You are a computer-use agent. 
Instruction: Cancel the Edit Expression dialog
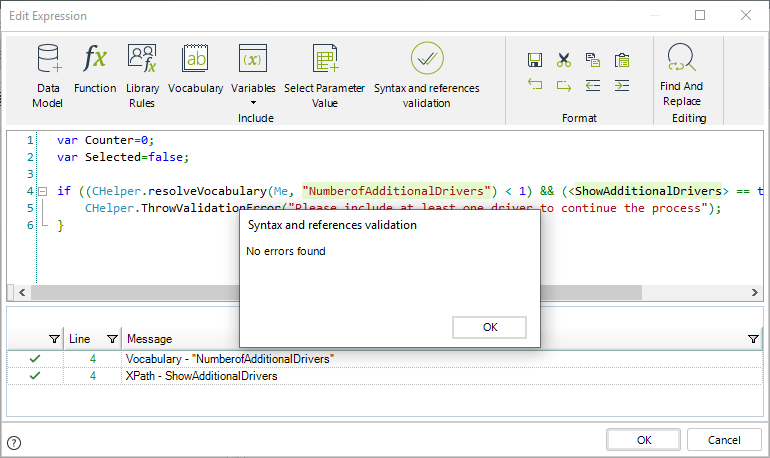click(724, 440)
